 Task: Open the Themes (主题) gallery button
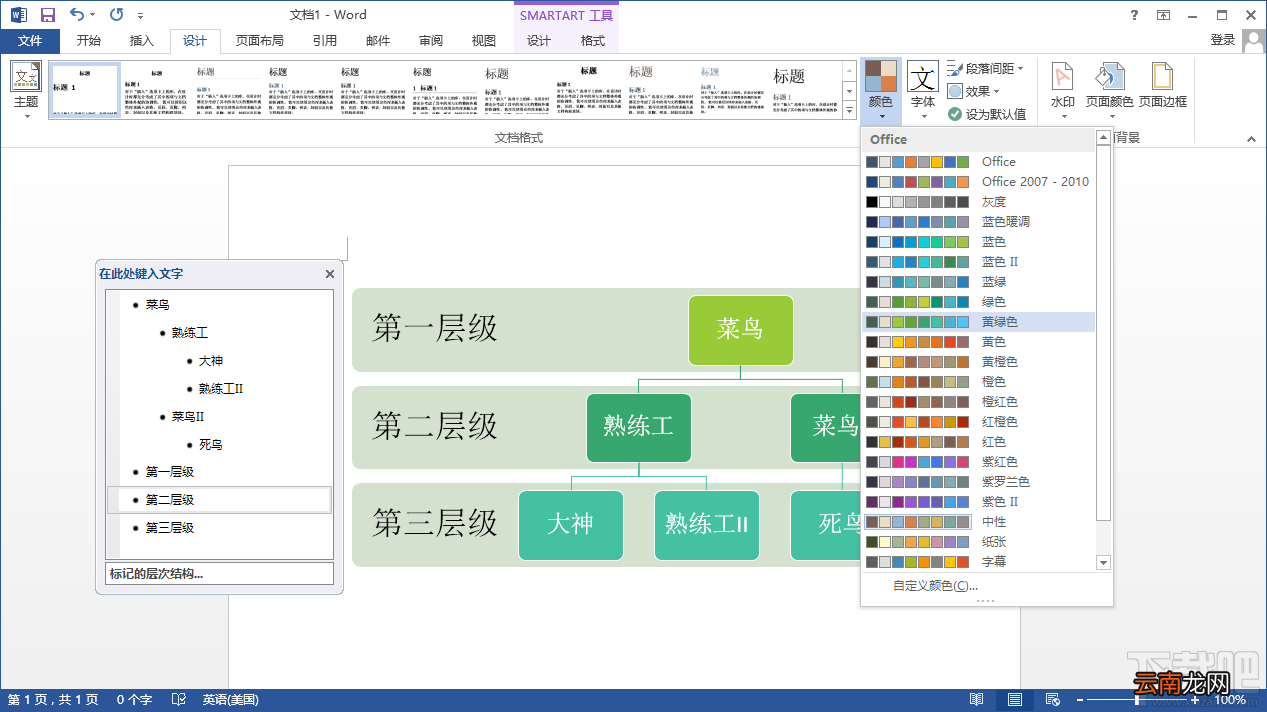[26, 90]
